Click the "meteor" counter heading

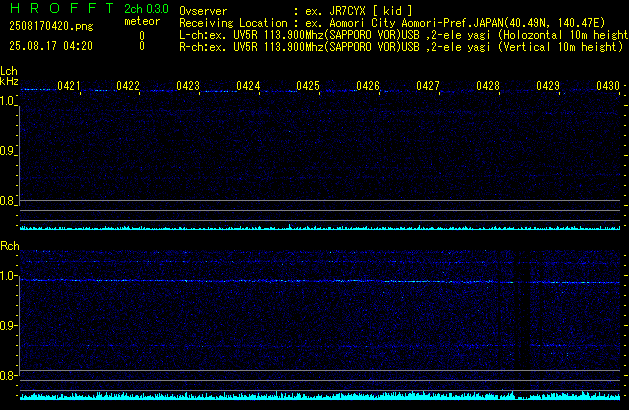pos(142,21)
